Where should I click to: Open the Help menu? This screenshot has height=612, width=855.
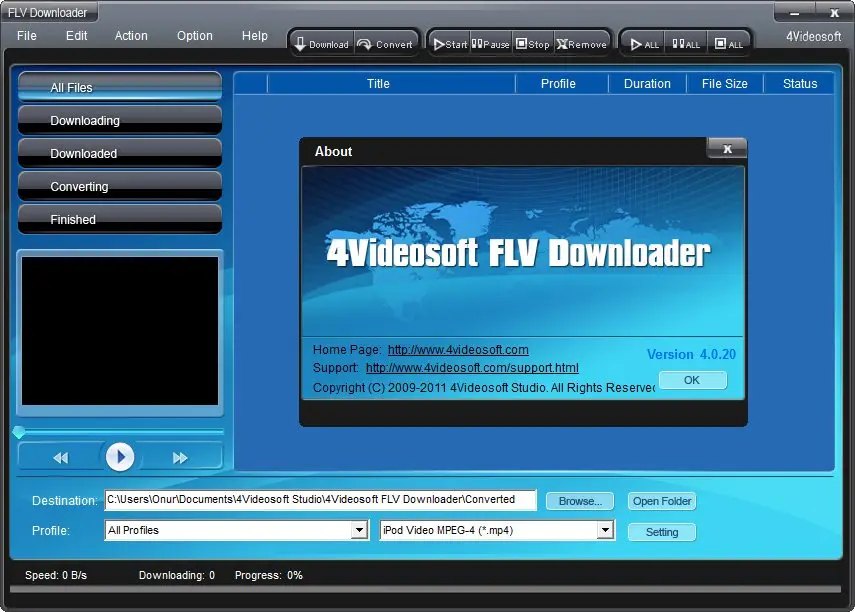click(255, 36)
